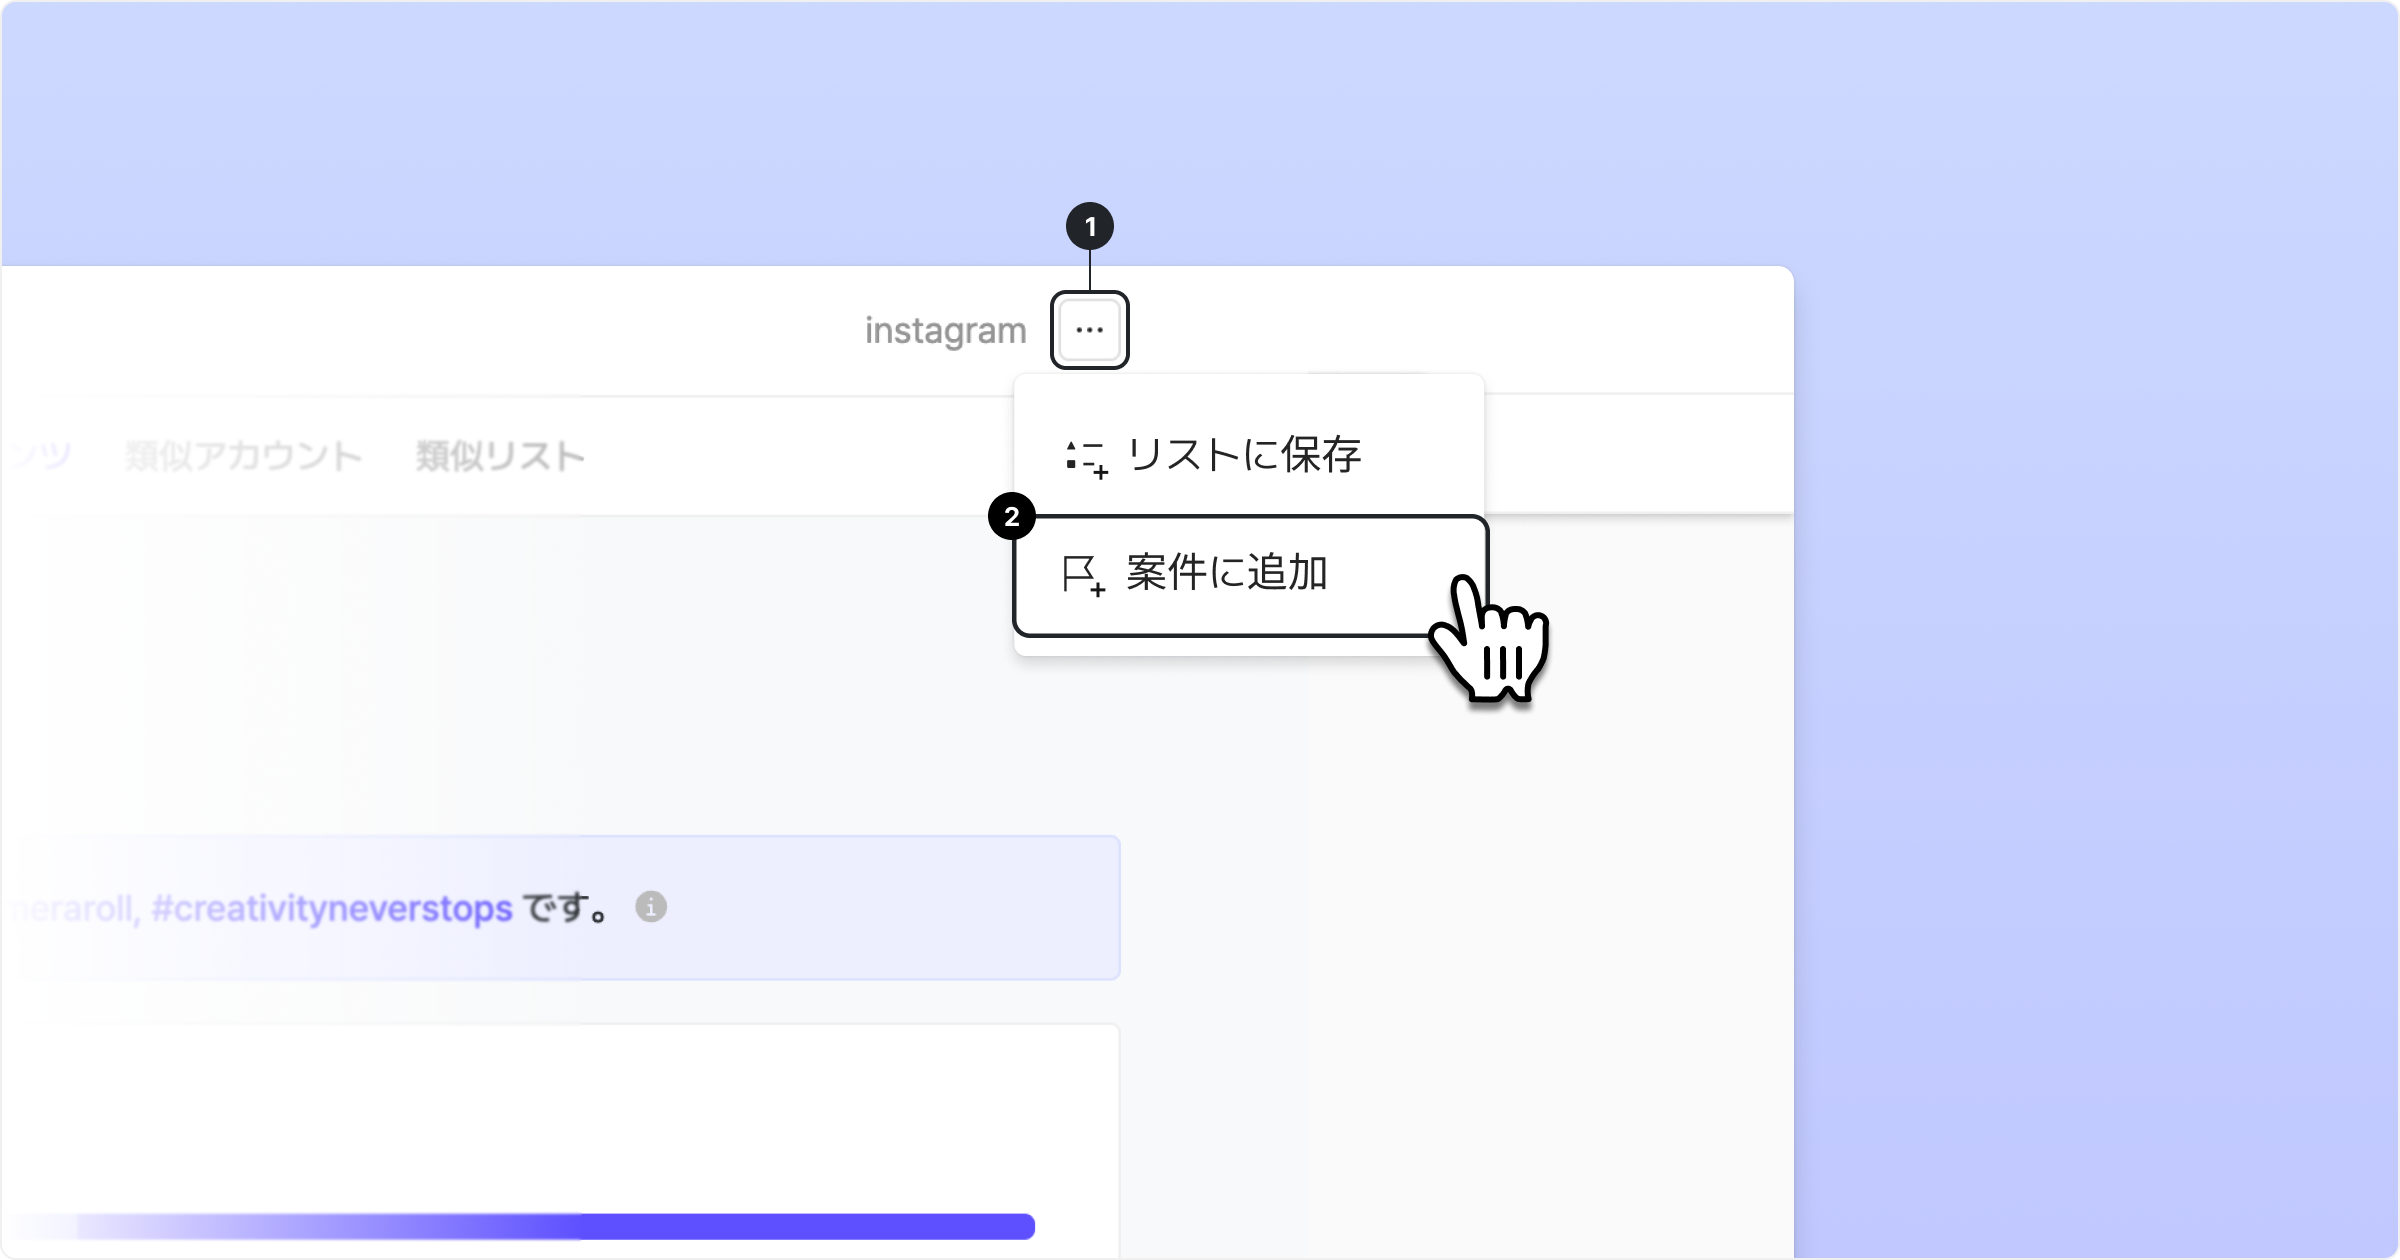Switch to the 類似リスト tab
This screenshot has width=2400, height=1260.
coord(500,456)
